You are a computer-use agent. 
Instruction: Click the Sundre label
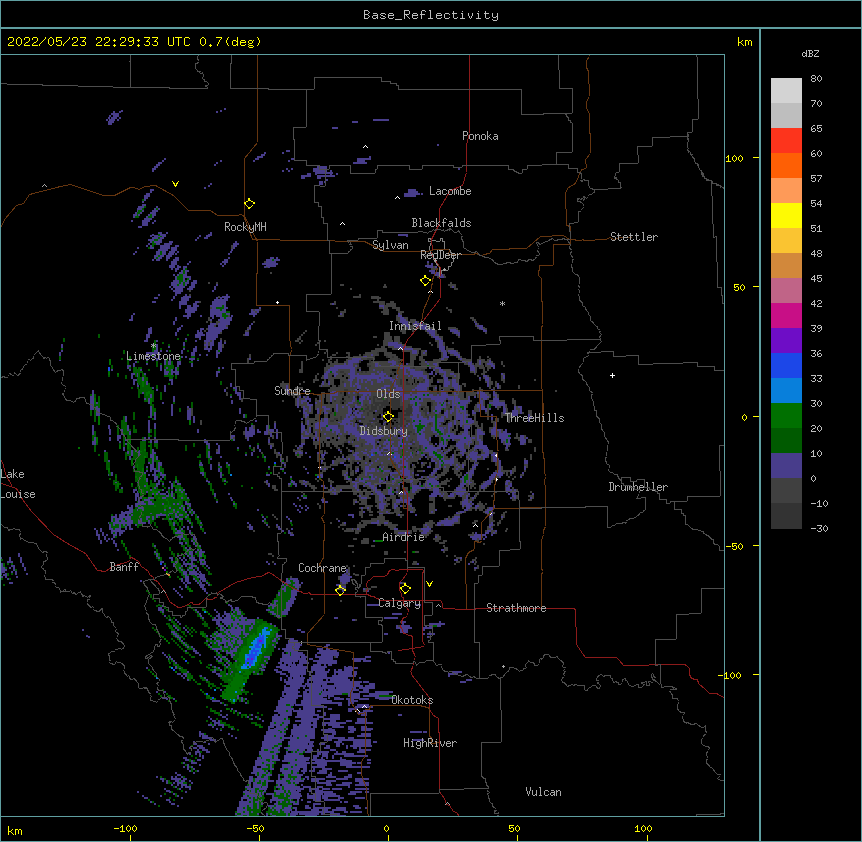point(292,391)
